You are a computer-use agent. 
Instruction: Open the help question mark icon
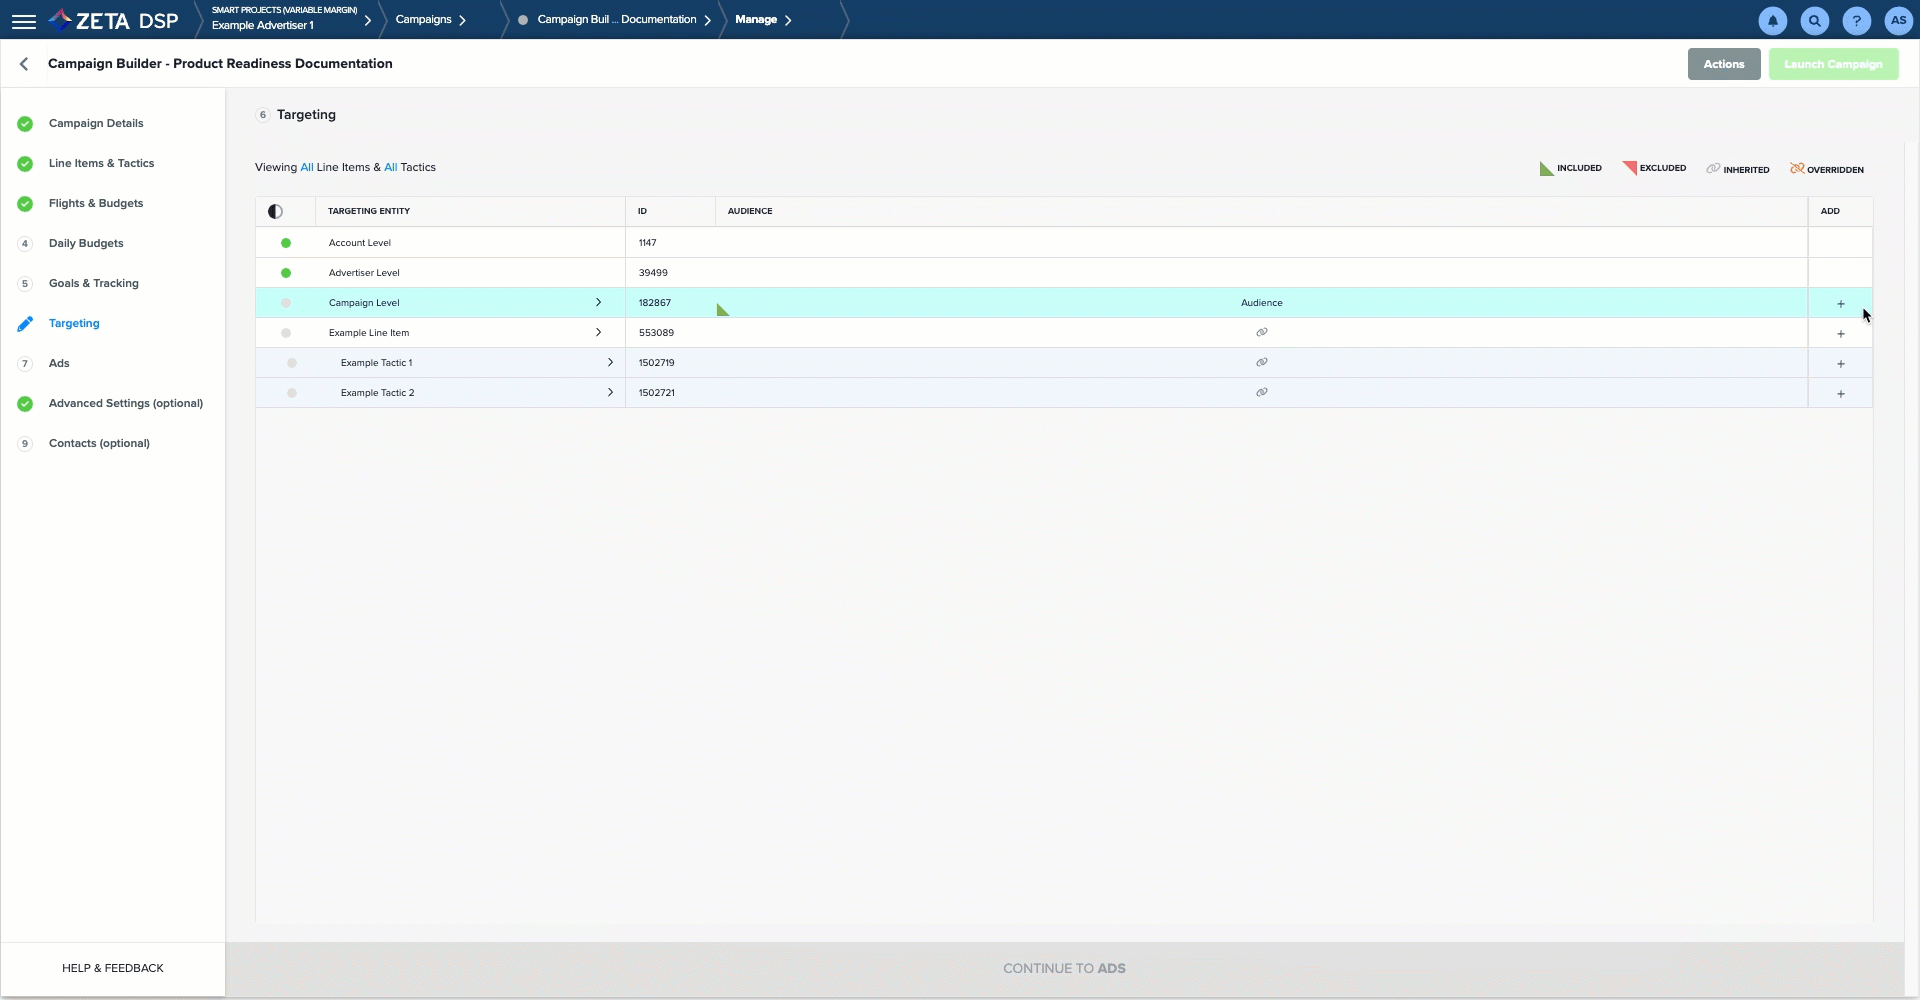[1856, 21]
